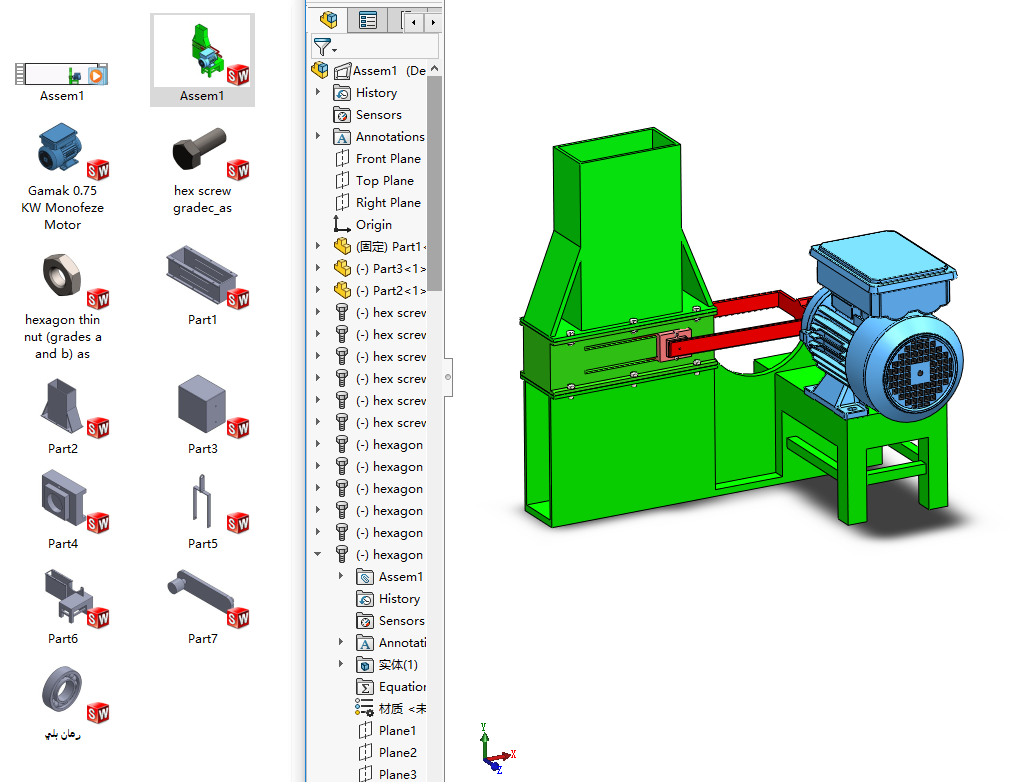
Task: Select the 材质 material item
Action: pos(391,708)
